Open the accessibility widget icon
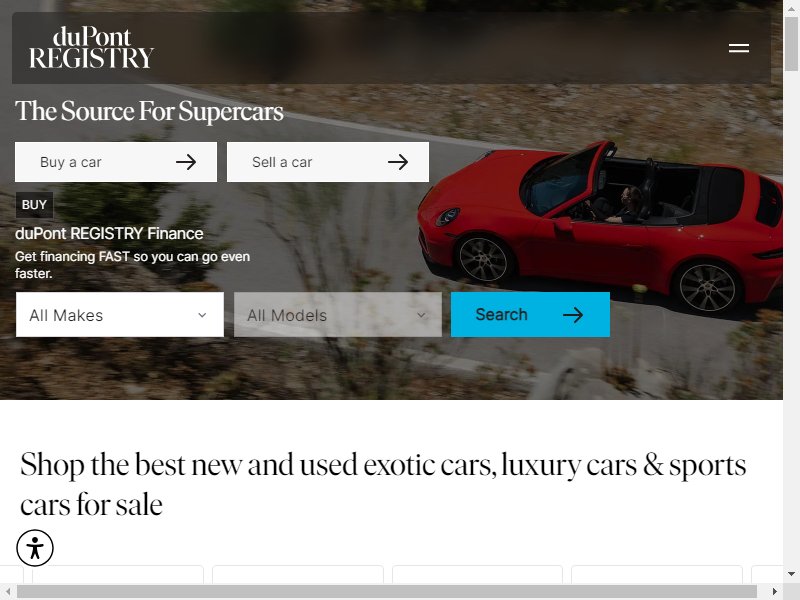This screenshot has height=600, width=800. (x=35, y=548)
